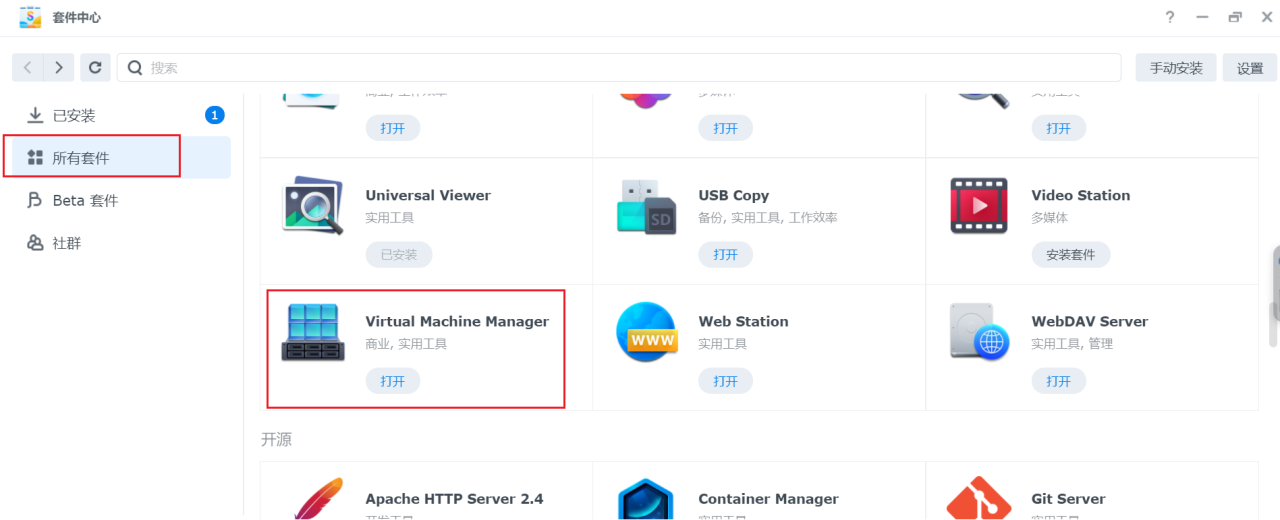This screenshot has width=1280, height=520.
Task: Navigate forward with the right arrow
Action: point(60,68)
